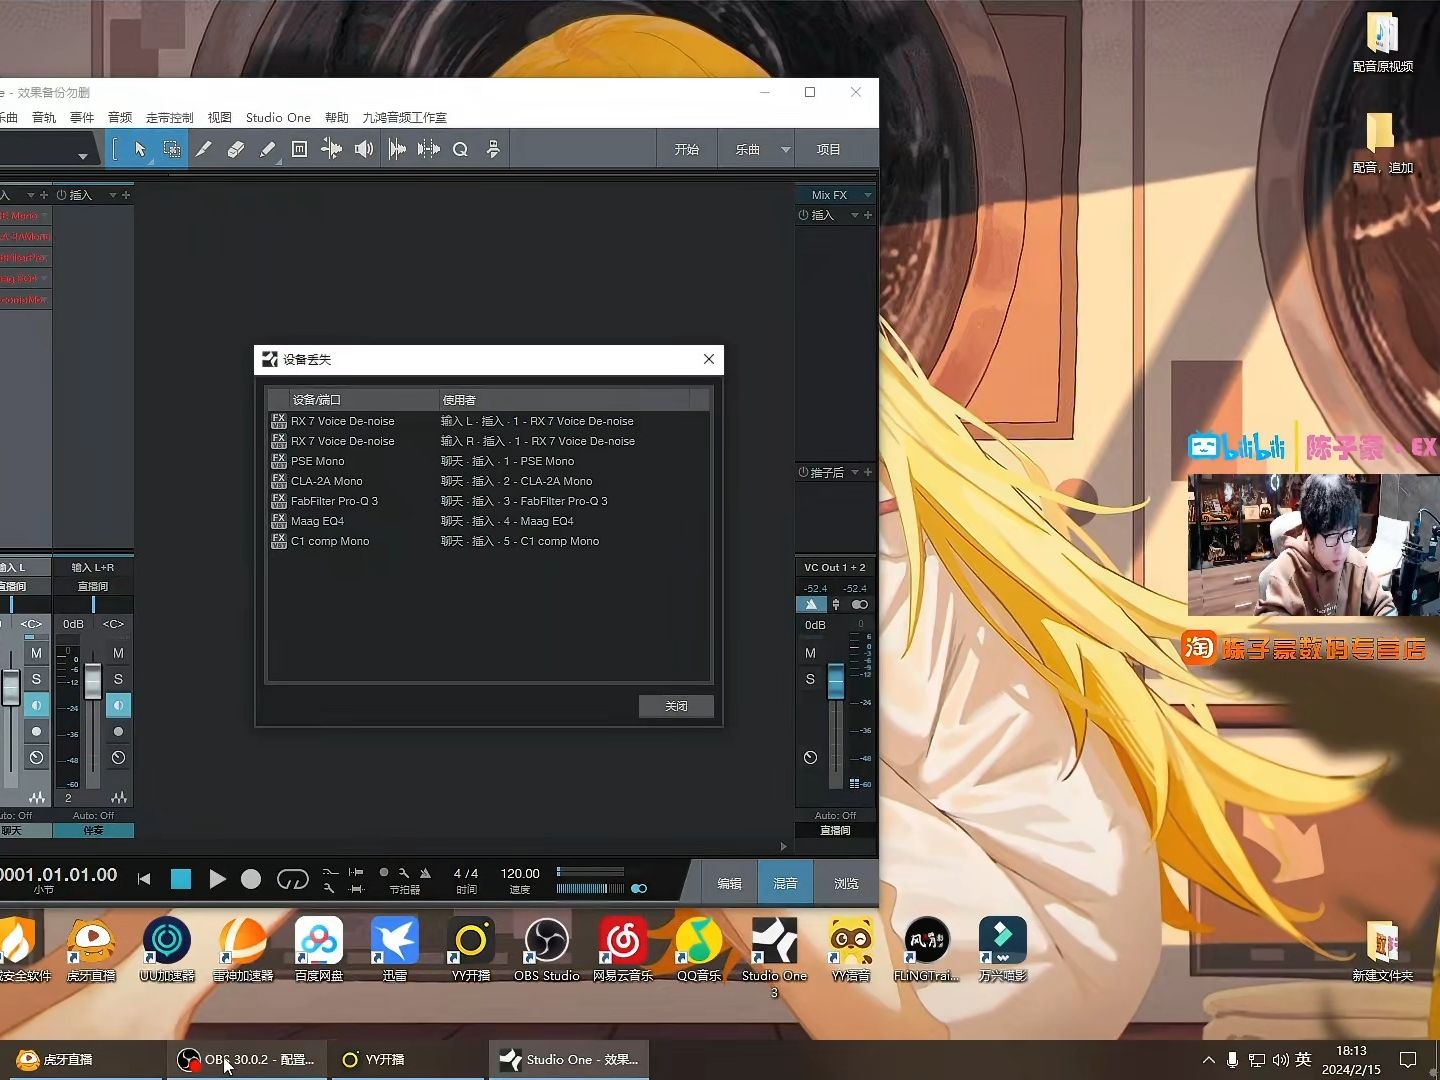The height and width of the screenshot is (1080, 1440).
Task: Click the Strip Silence toolbar icon
Action: coord(397,149)
